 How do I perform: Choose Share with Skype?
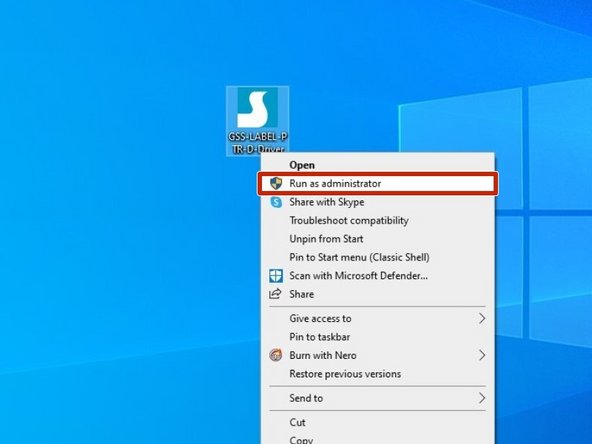[378, 202]
